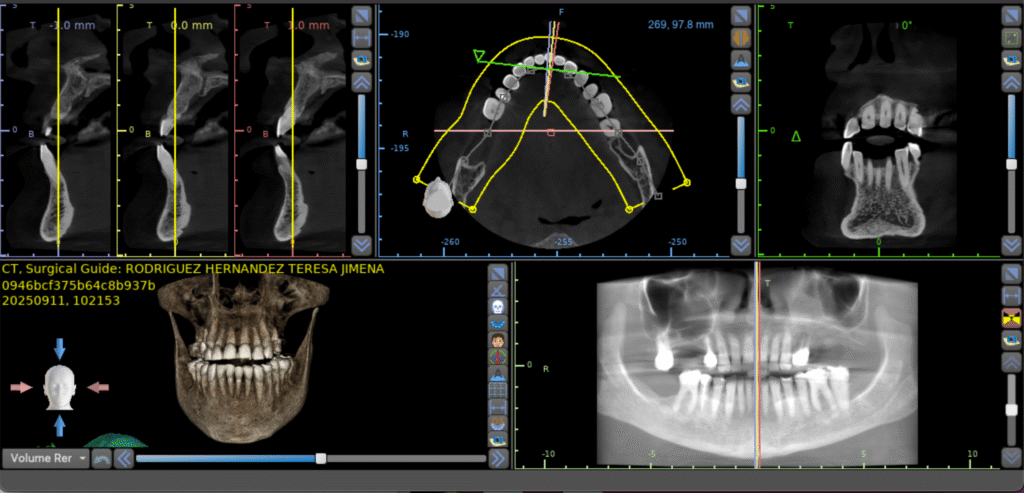The width and height of the screenshot is (1024, 493).
Task: Toggle the eye visibility icon in cross-section view
Action: tap(362, 59)
